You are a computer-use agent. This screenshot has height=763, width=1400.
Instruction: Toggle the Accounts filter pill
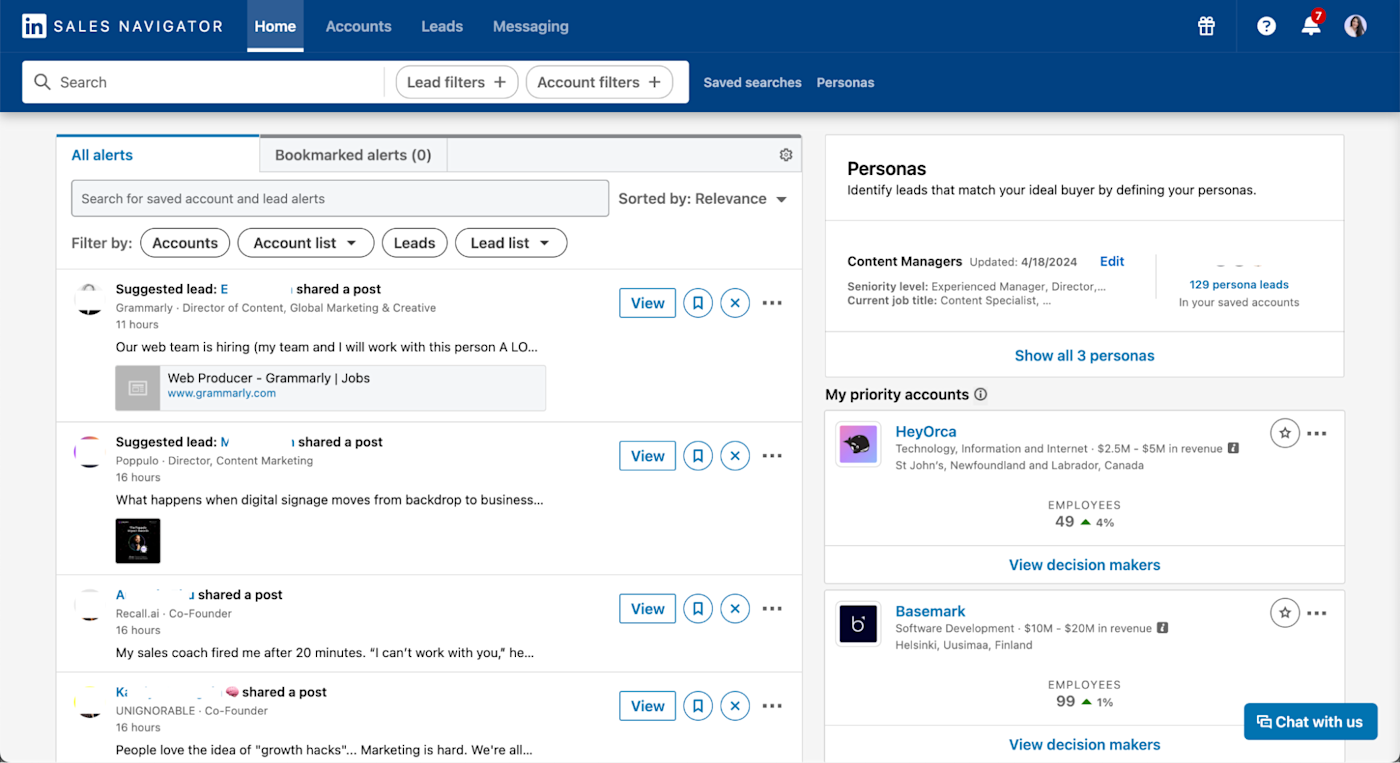point(185,243)
